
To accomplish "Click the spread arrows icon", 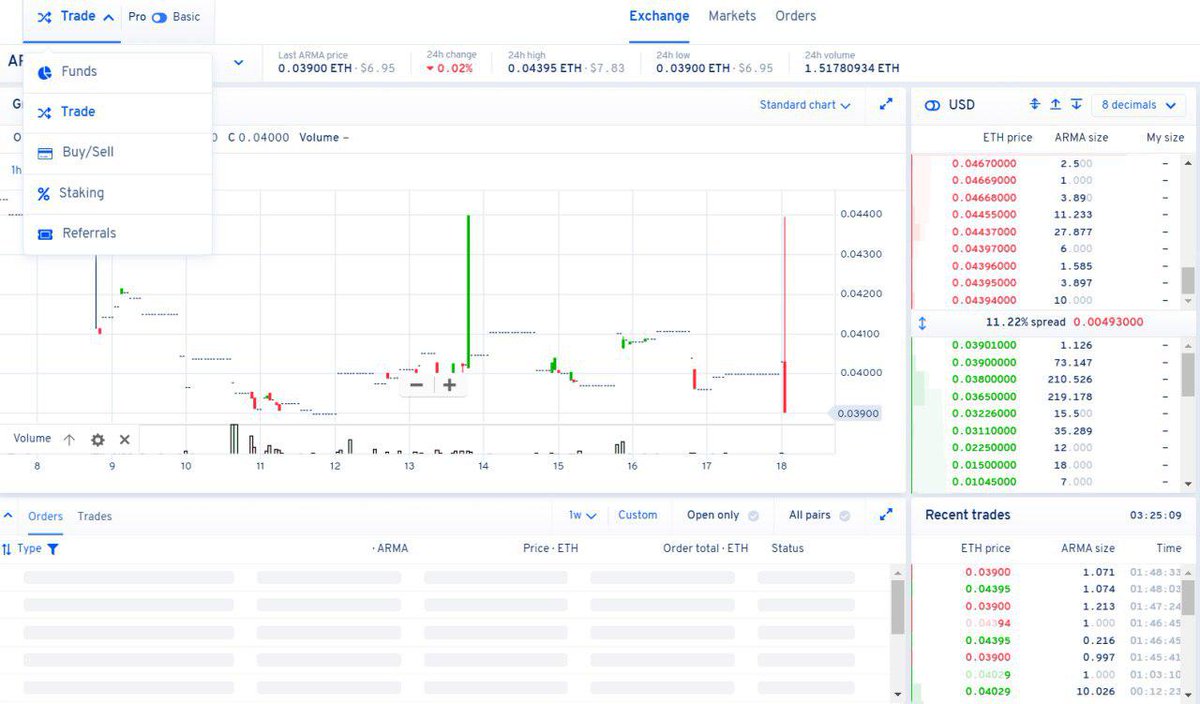I will pos(922,323).
